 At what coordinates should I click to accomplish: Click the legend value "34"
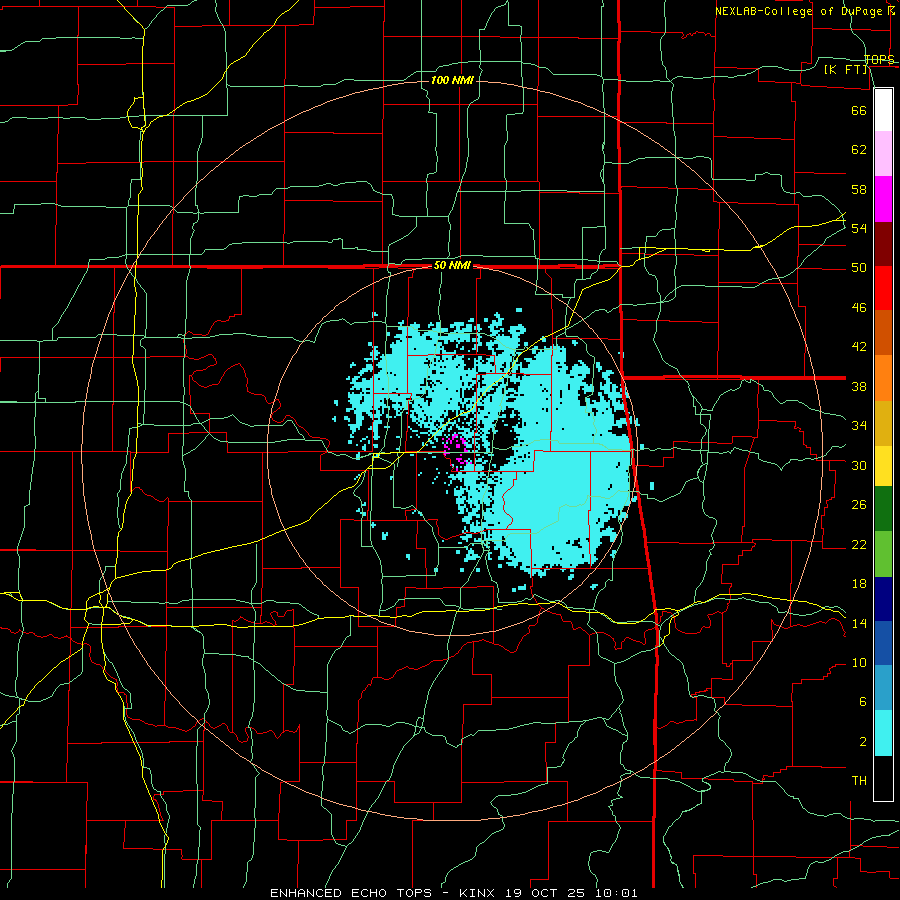tap(859, 426)
